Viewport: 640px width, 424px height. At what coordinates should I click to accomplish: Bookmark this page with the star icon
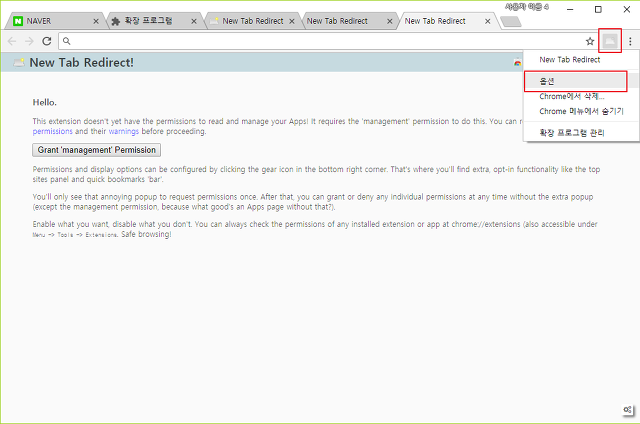coord(590,41)
